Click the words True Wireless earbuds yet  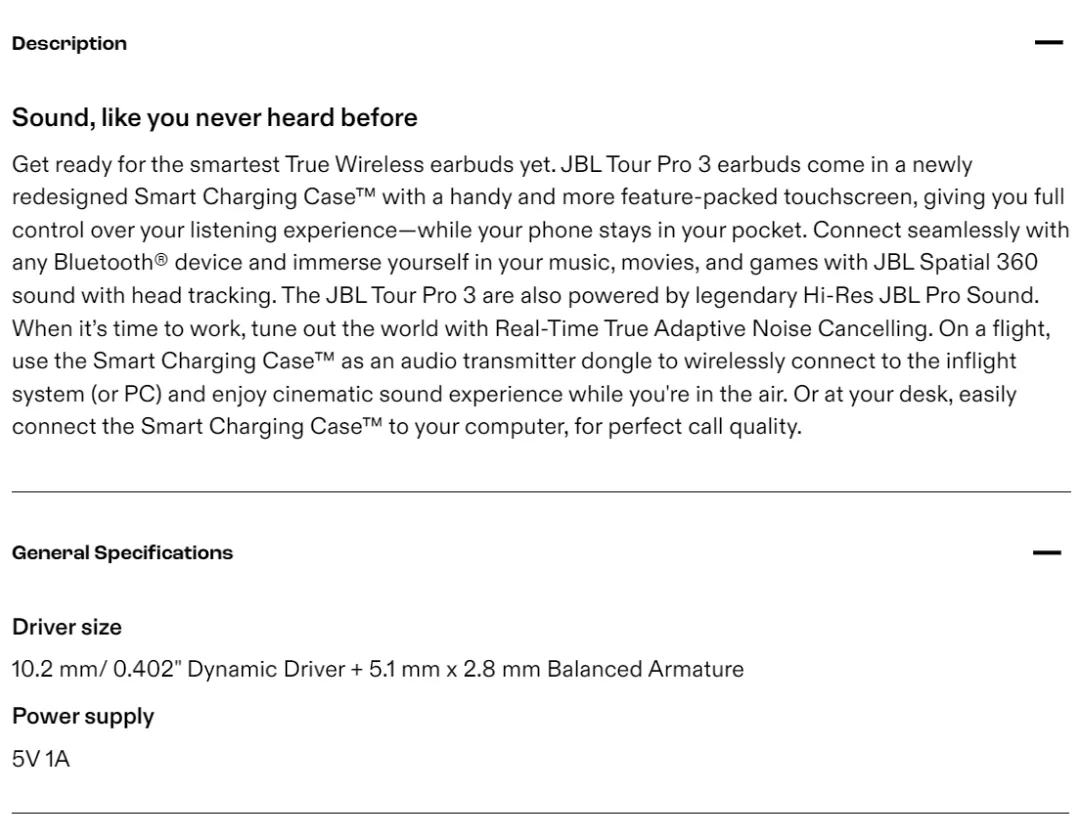[419, 165]
